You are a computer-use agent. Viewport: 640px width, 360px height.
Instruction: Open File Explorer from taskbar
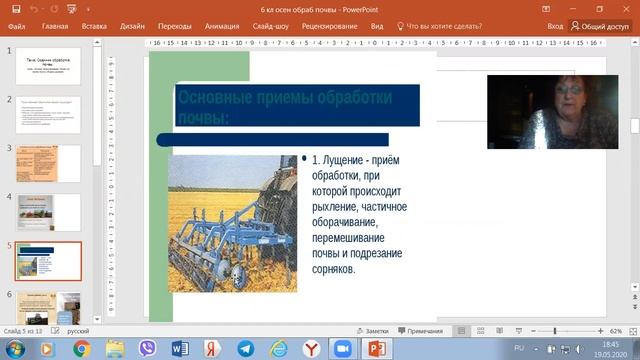click(115, 349)
